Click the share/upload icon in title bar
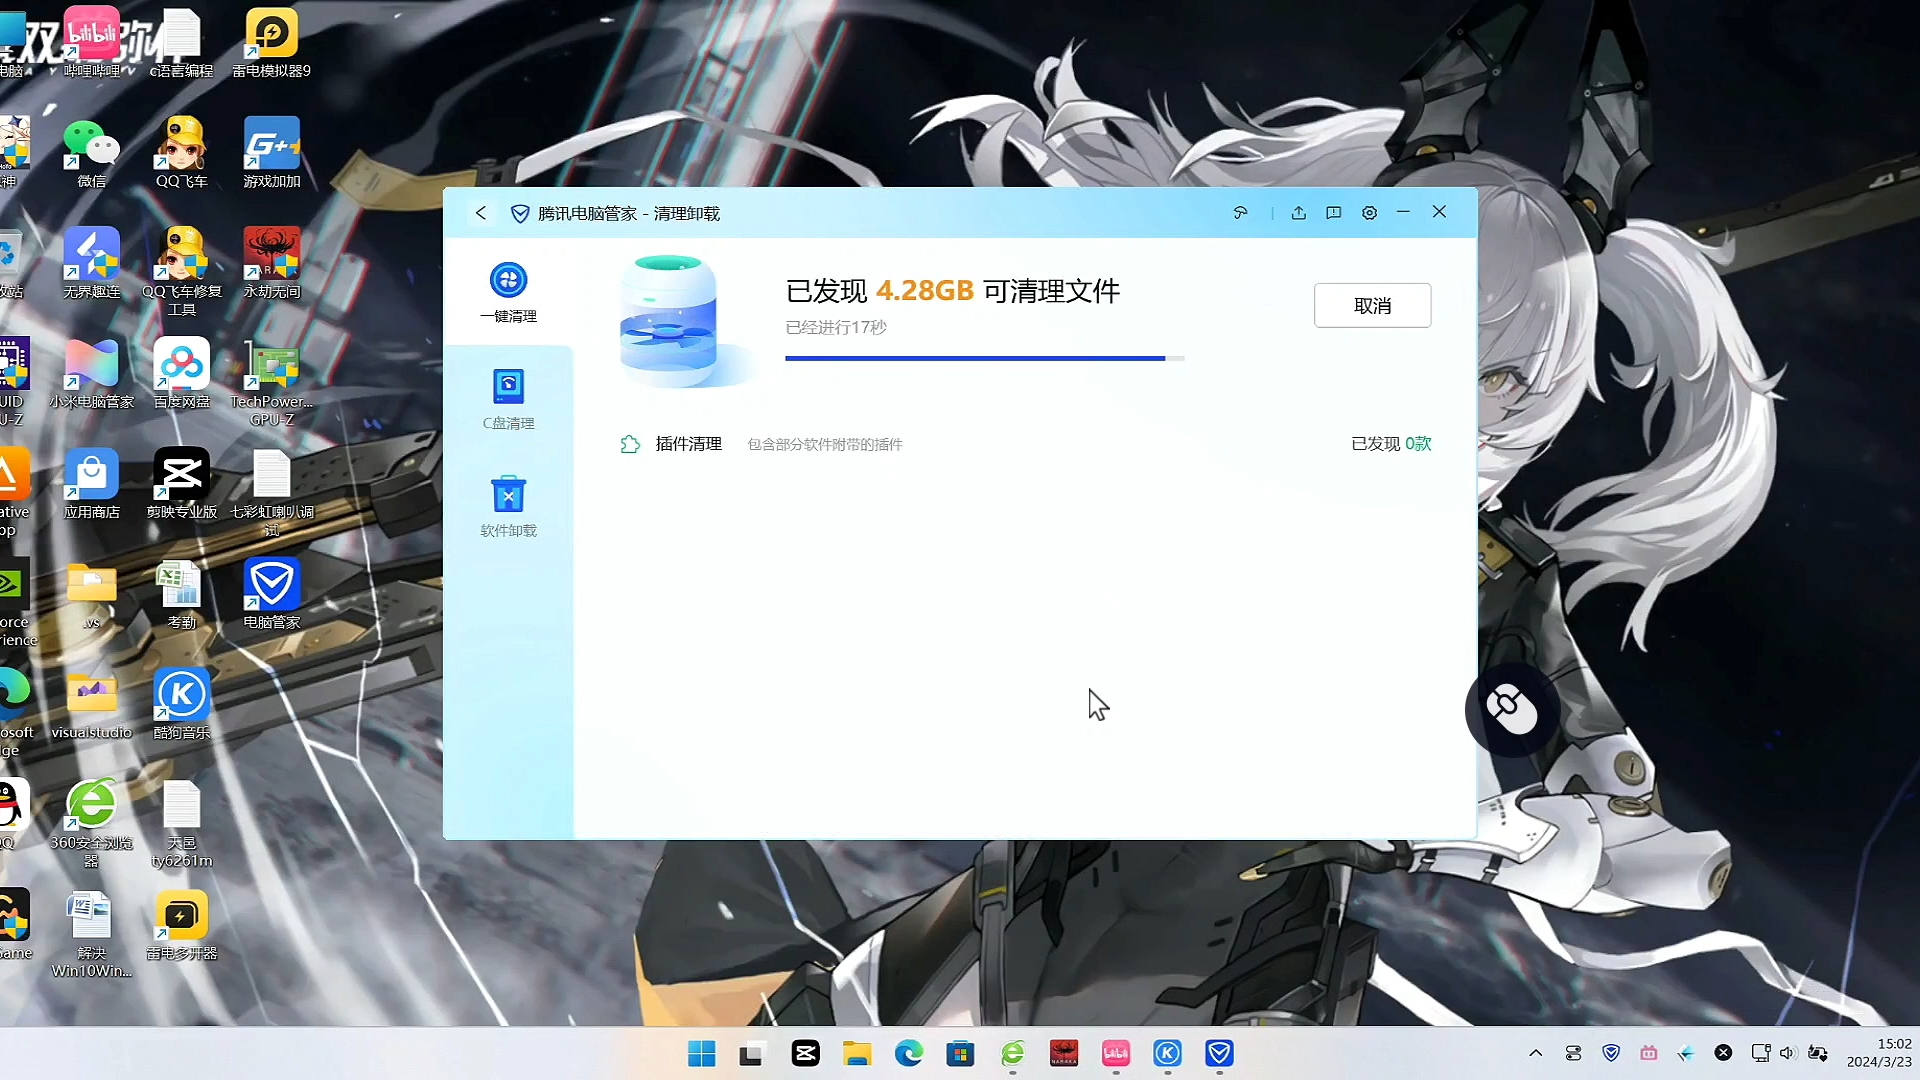 pos(1298,213)
